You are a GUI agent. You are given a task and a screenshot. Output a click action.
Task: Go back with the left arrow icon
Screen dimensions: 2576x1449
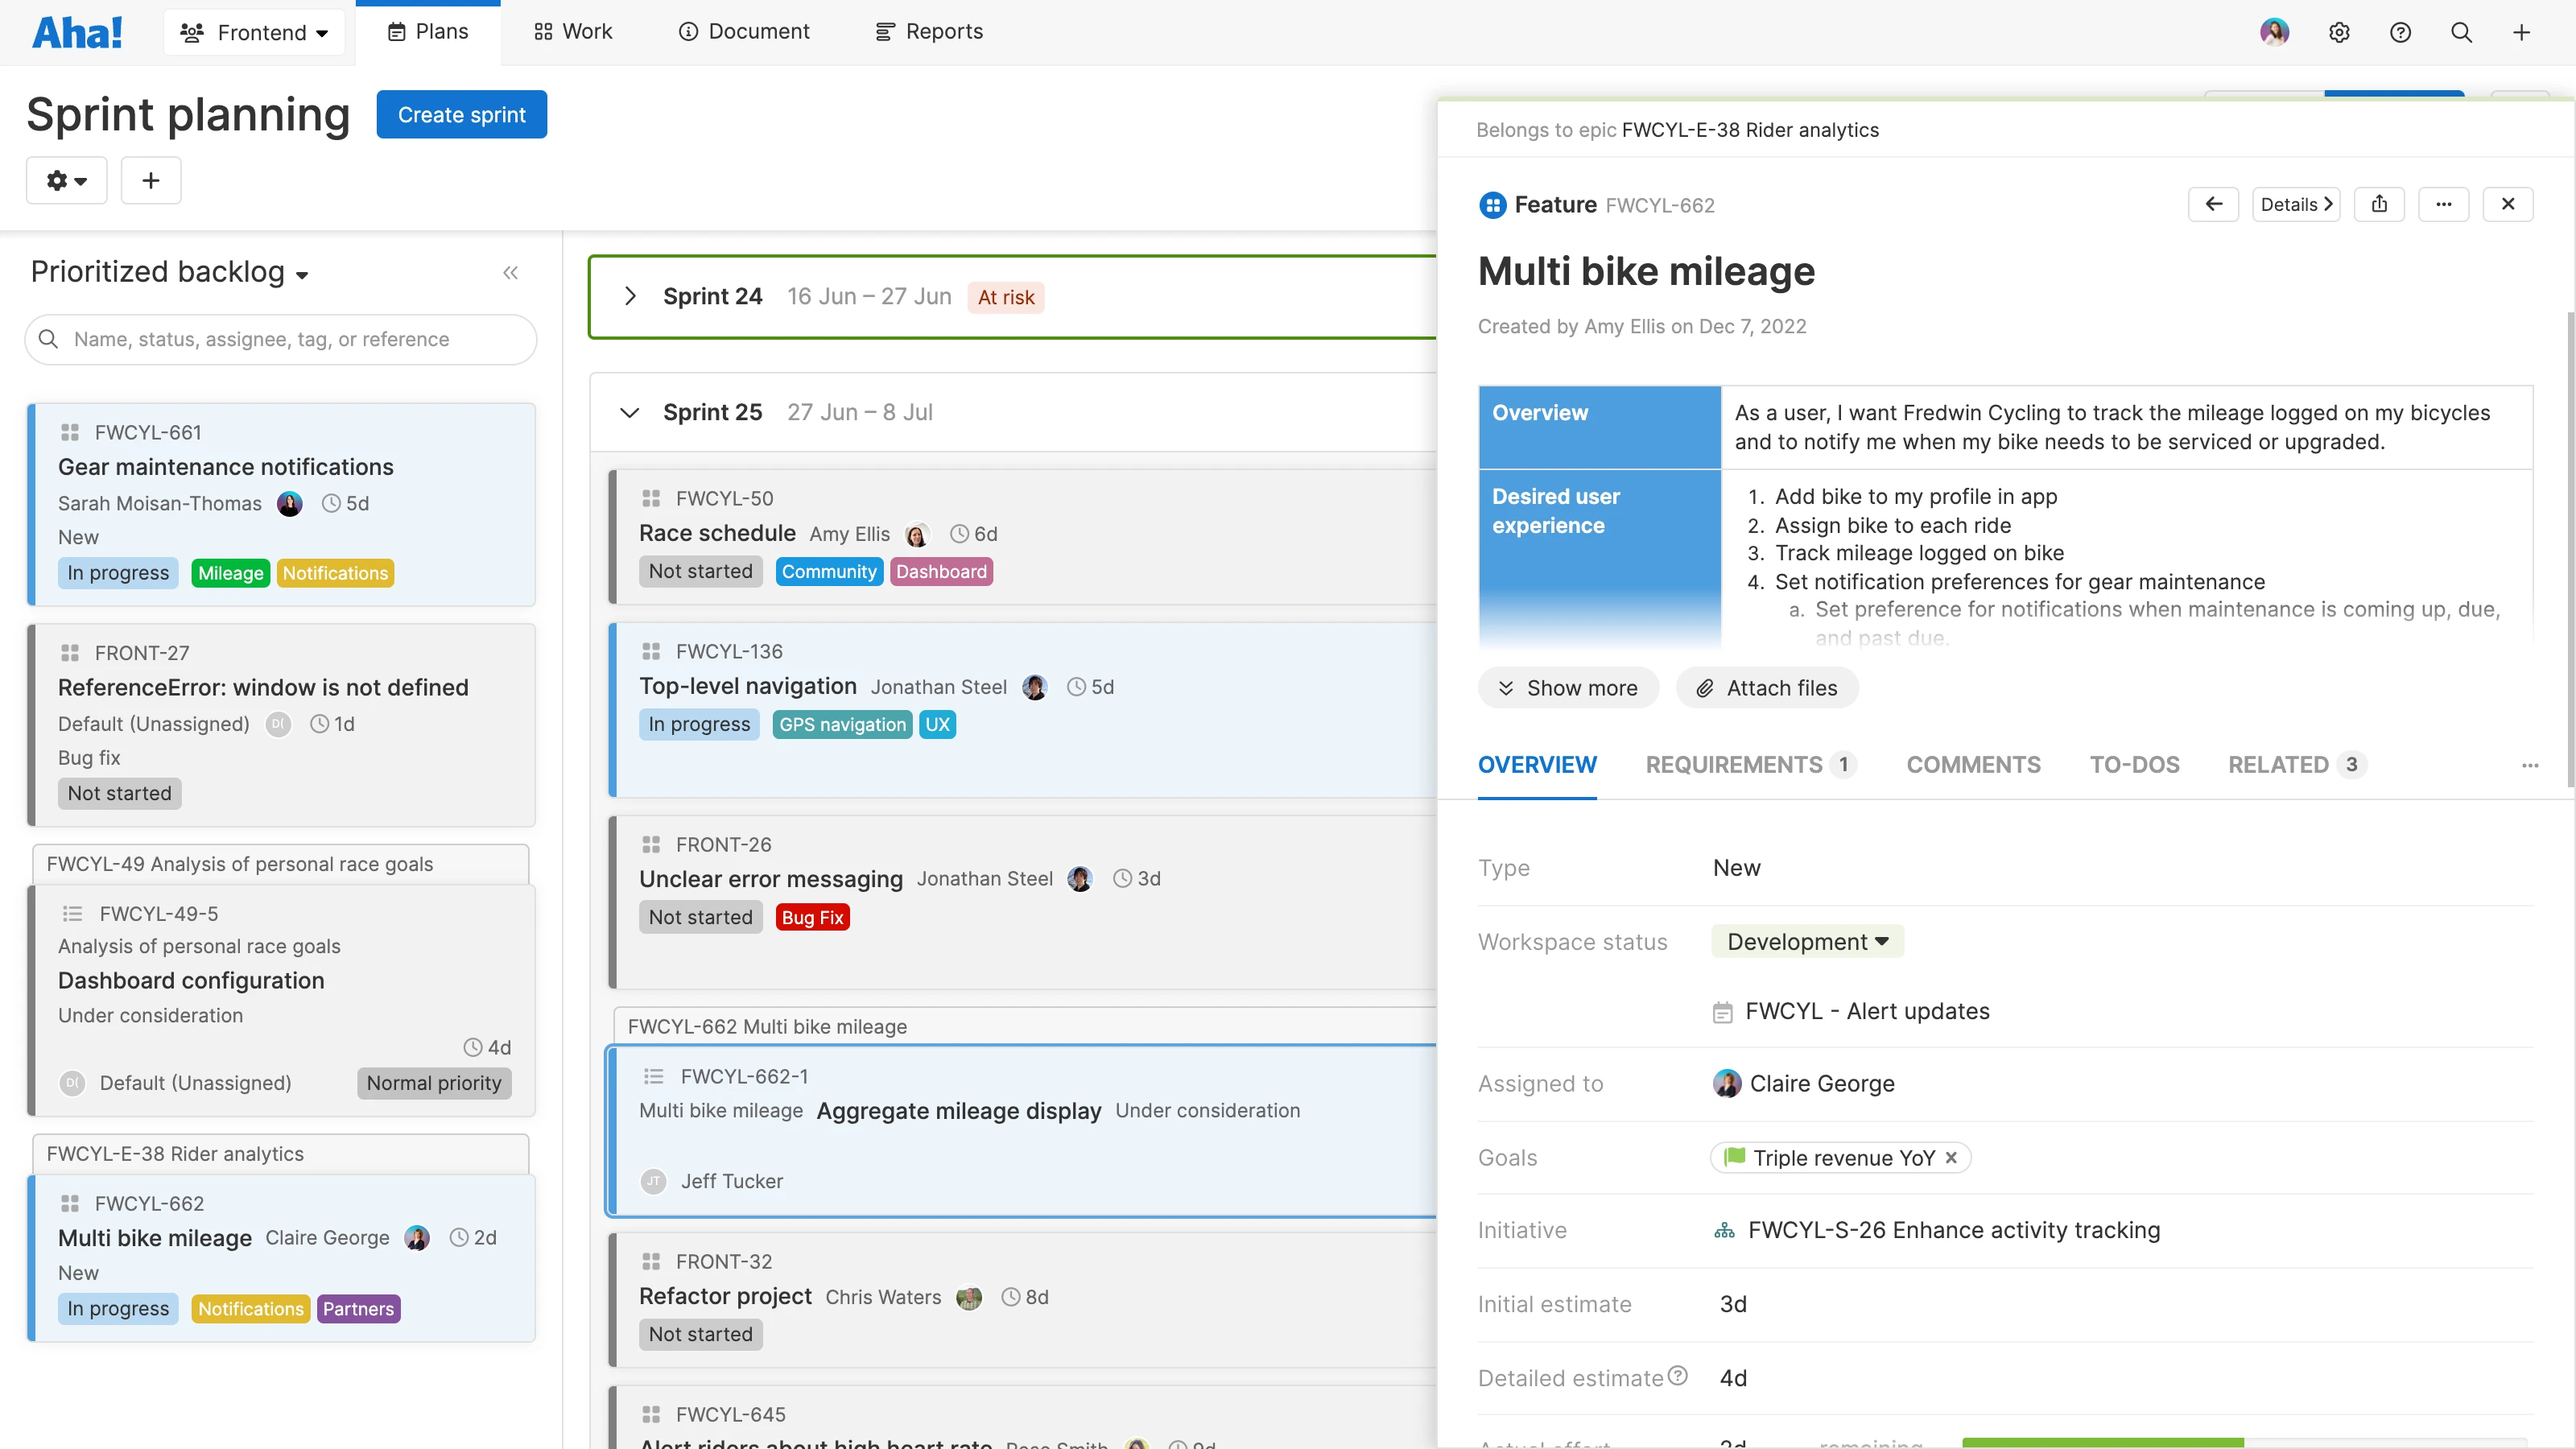(x=2213, y=204)
